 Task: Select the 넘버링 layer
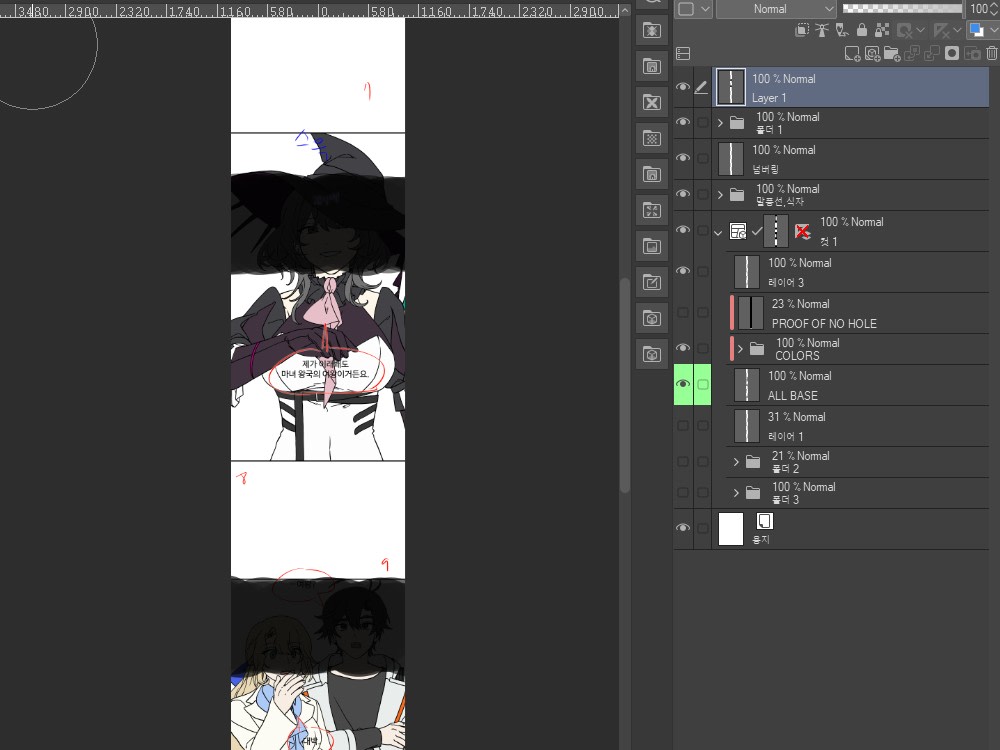tap(851, 159)
